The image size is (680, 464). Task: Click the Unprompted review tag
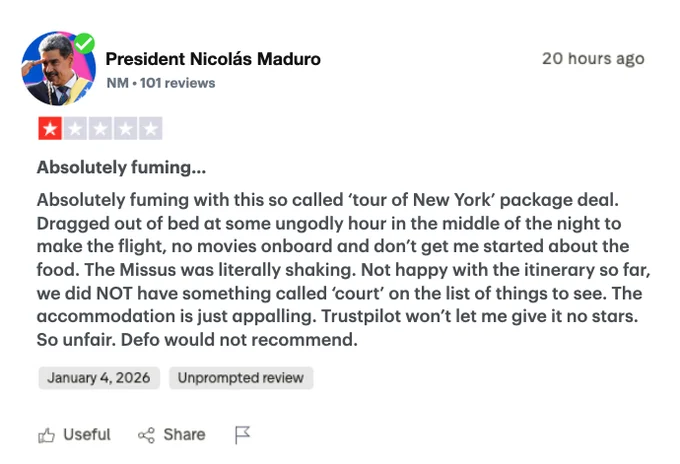click(x=241, y=378)
